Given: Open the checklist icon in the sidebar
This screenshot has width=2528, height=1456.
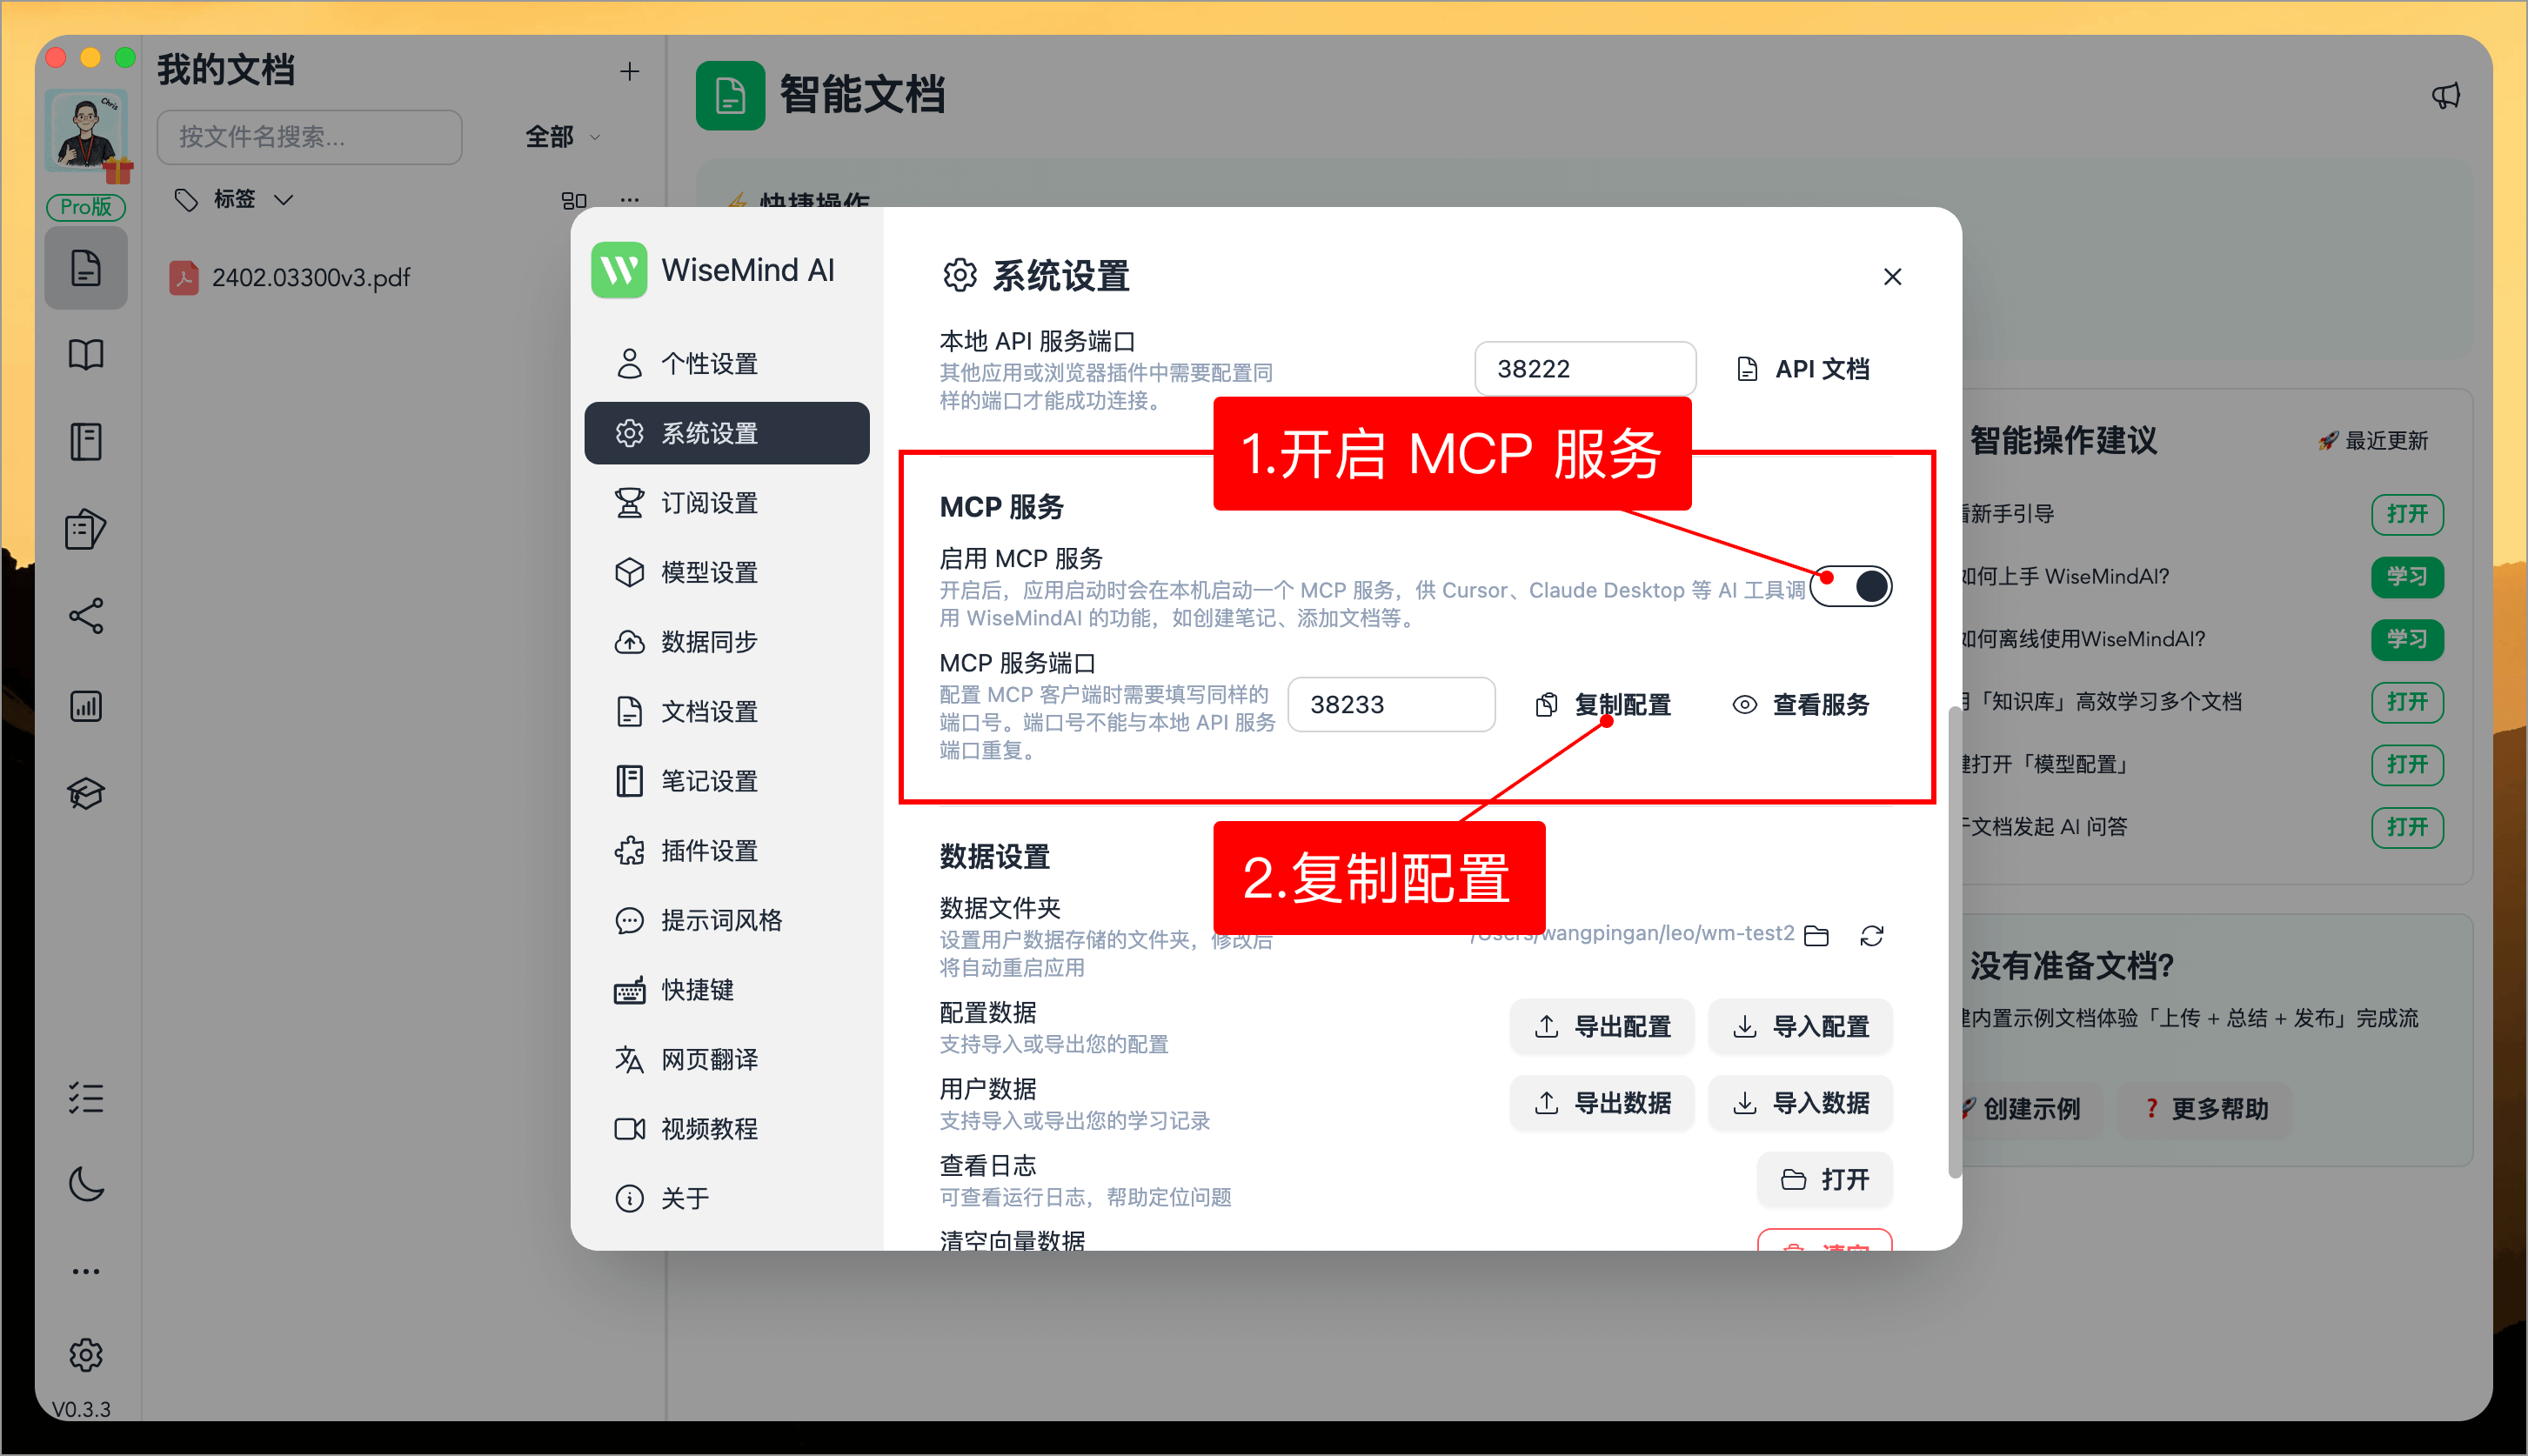Looking at the screenshot, I should coord(86,1098).
